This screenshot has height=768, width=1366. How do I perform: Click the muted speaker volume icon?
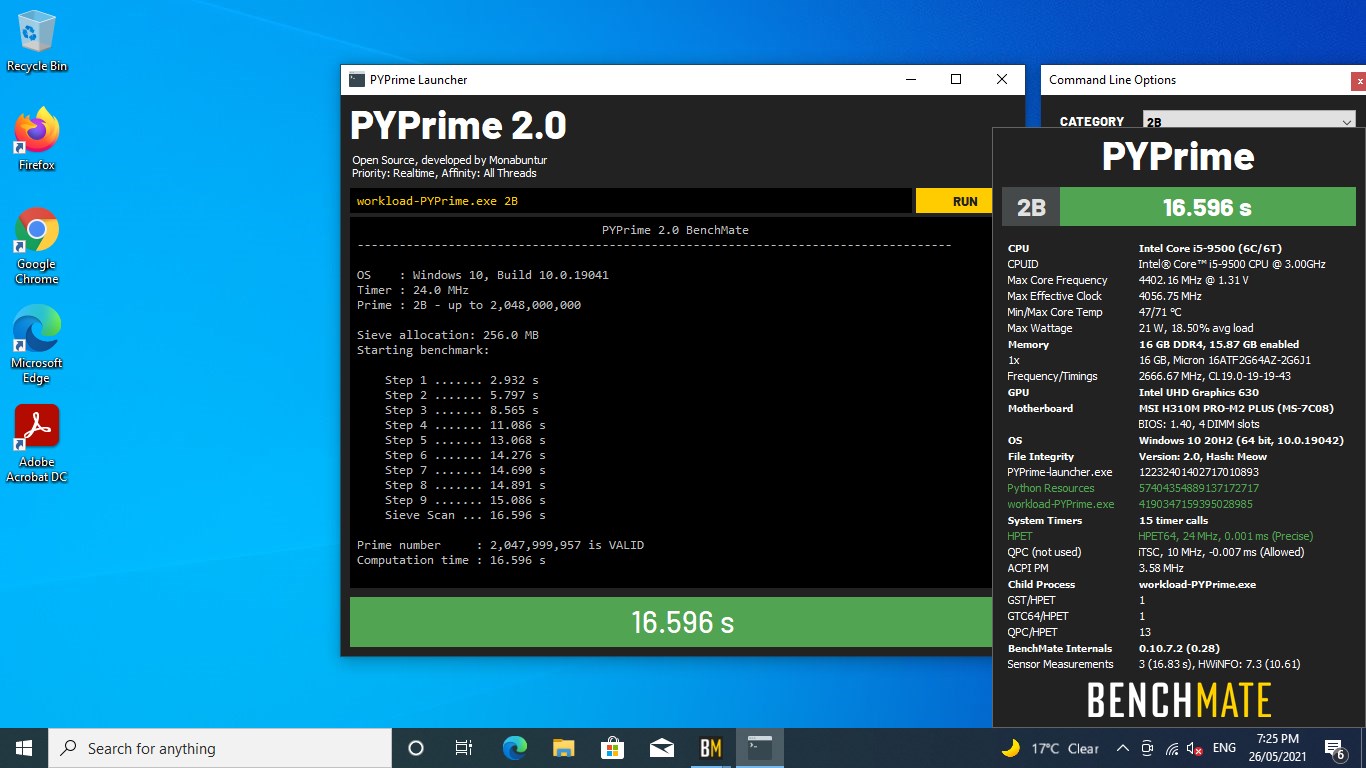(1195, 748)
